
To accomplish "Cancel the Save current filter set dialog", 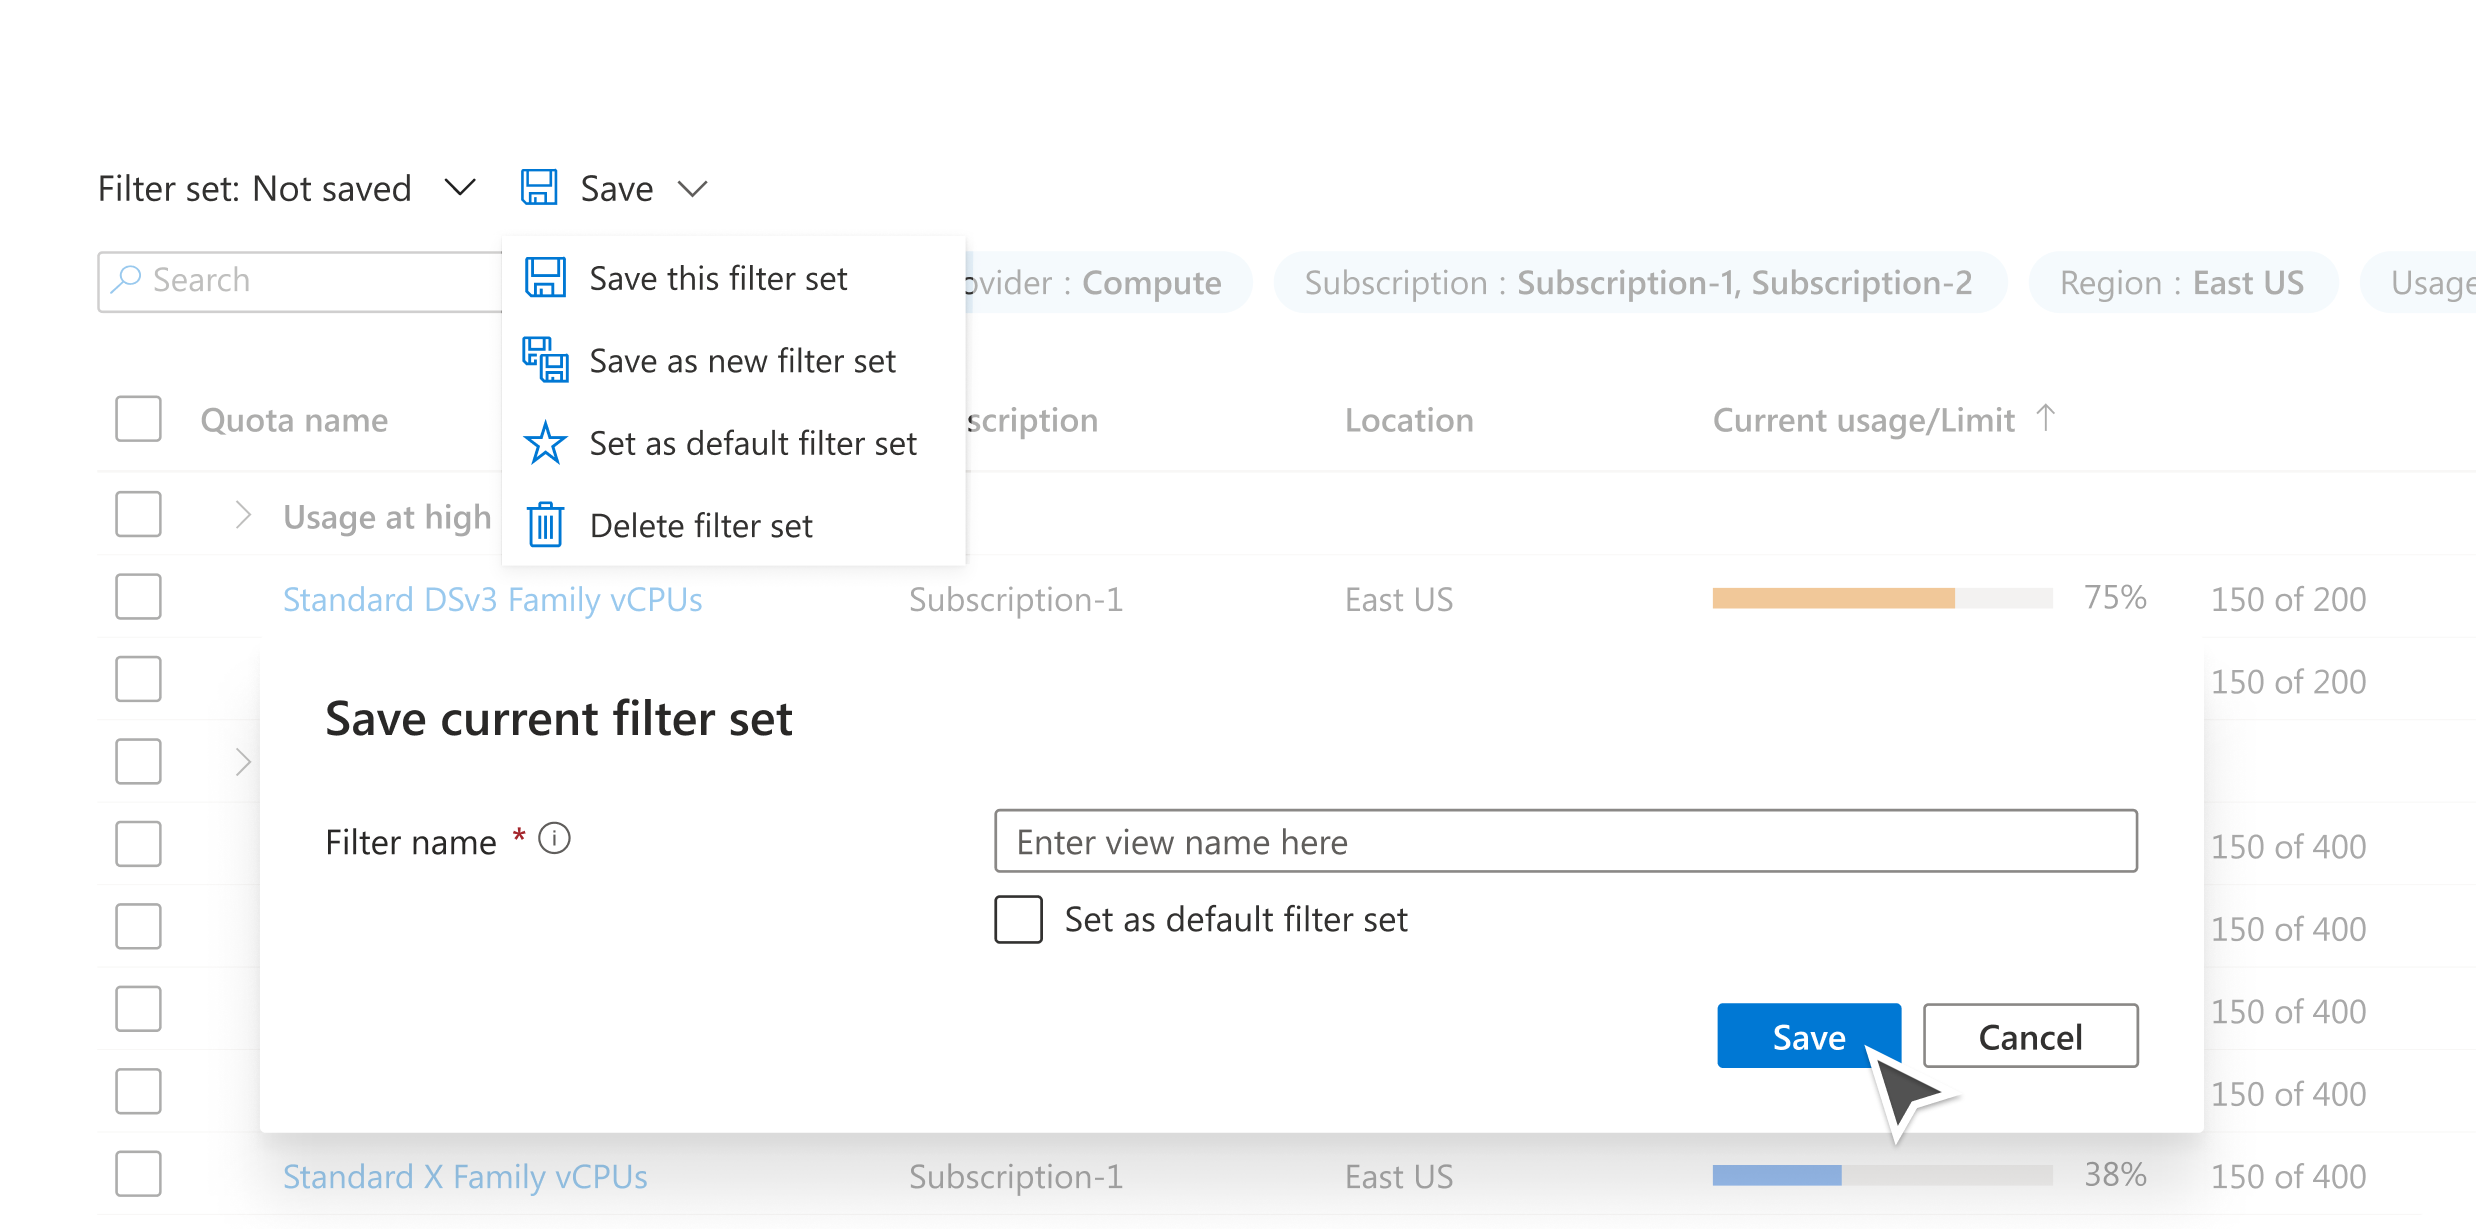I will tap(2030, 1036).
